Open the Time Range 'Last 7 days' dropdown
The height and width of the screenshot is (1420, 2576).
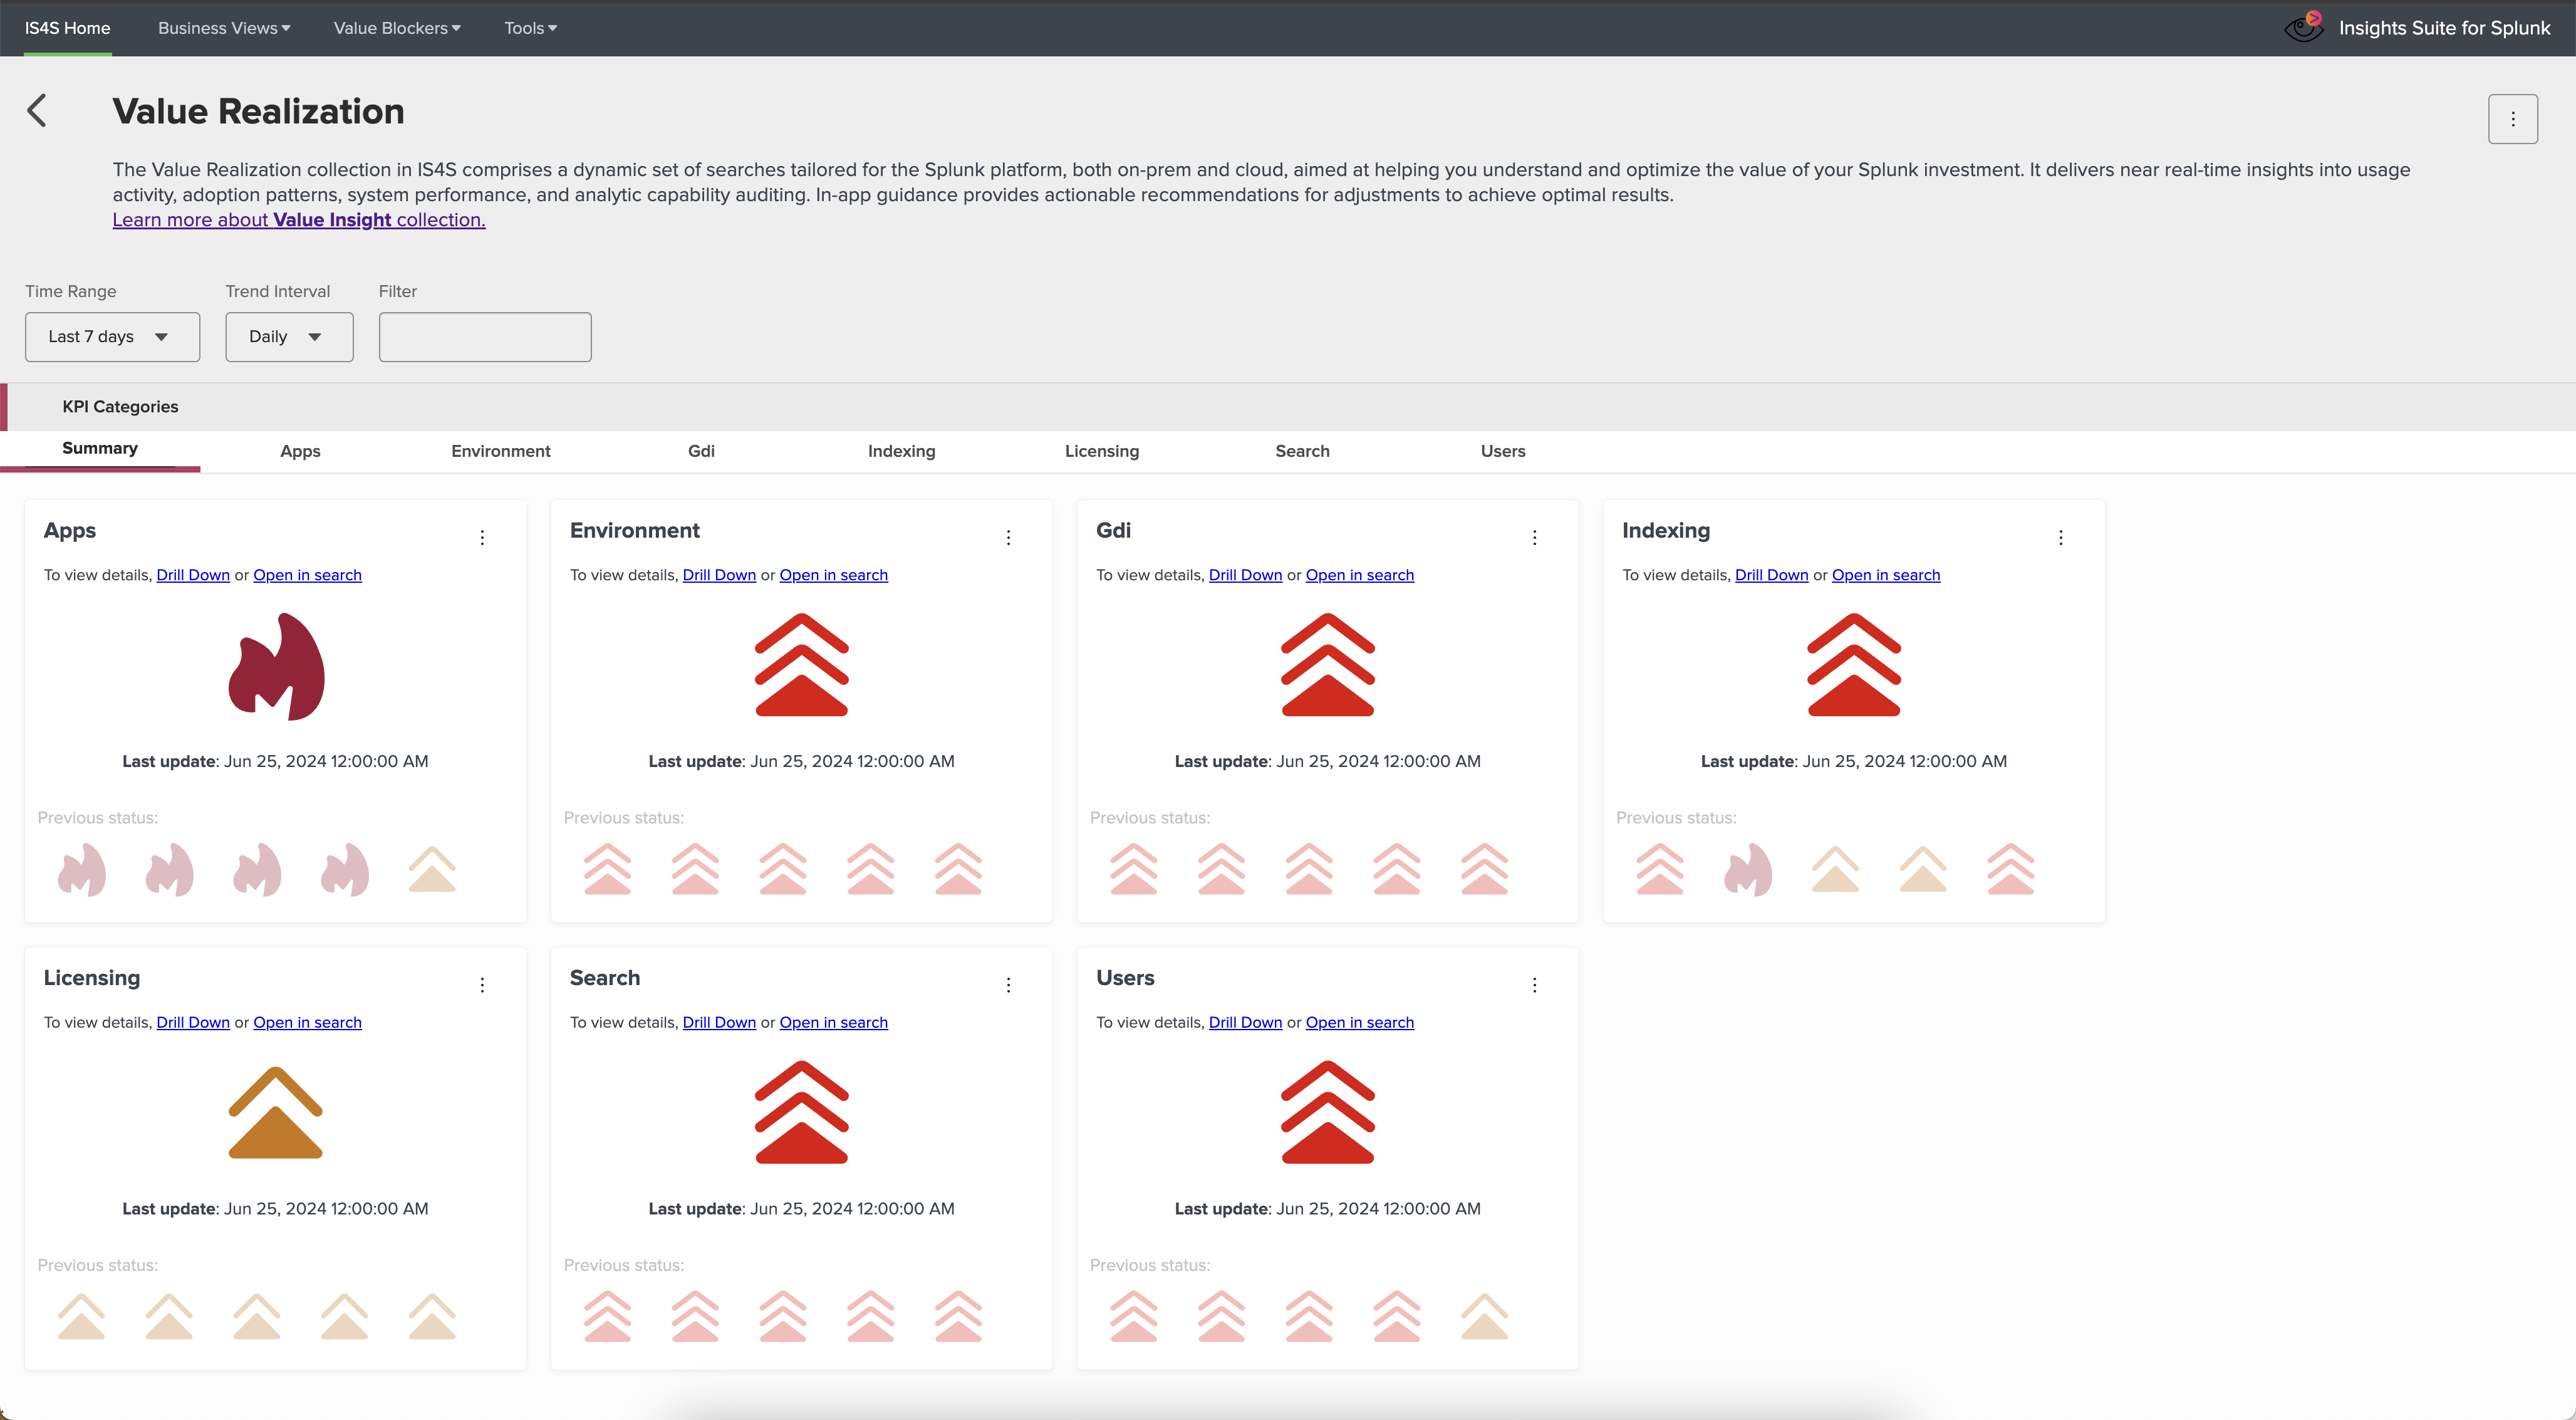pos(112,337)
